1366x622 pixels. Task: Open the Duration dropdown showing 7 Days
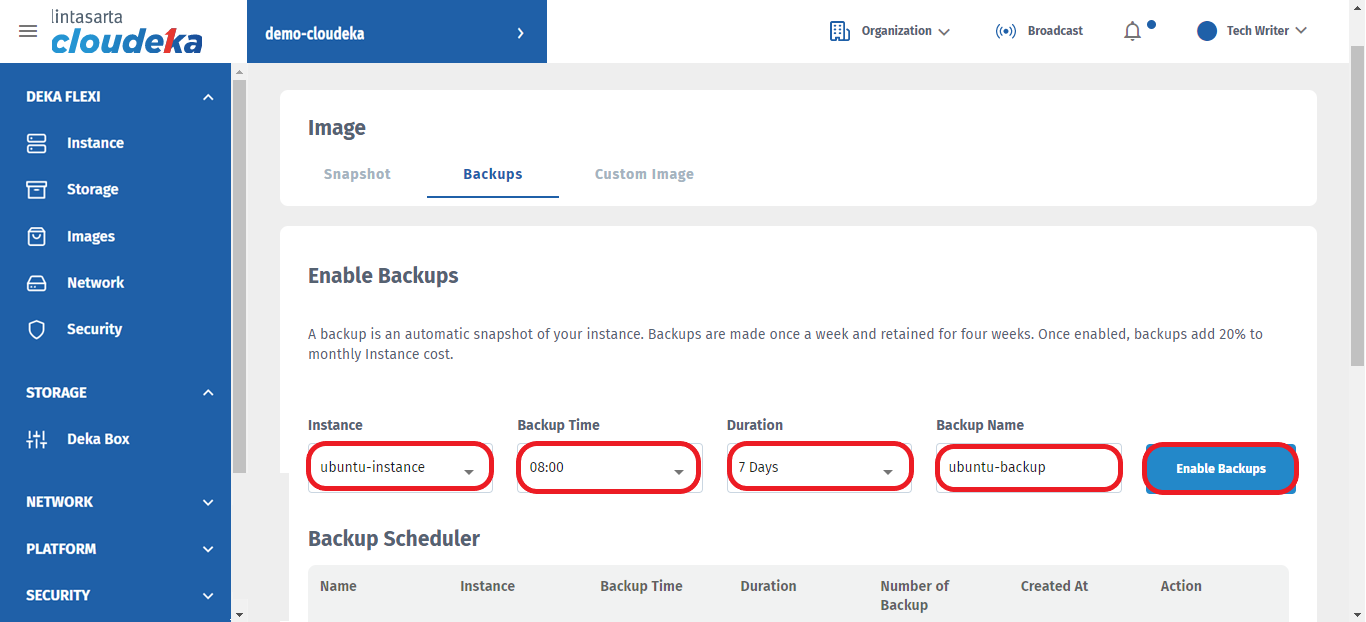pos(818,468)
